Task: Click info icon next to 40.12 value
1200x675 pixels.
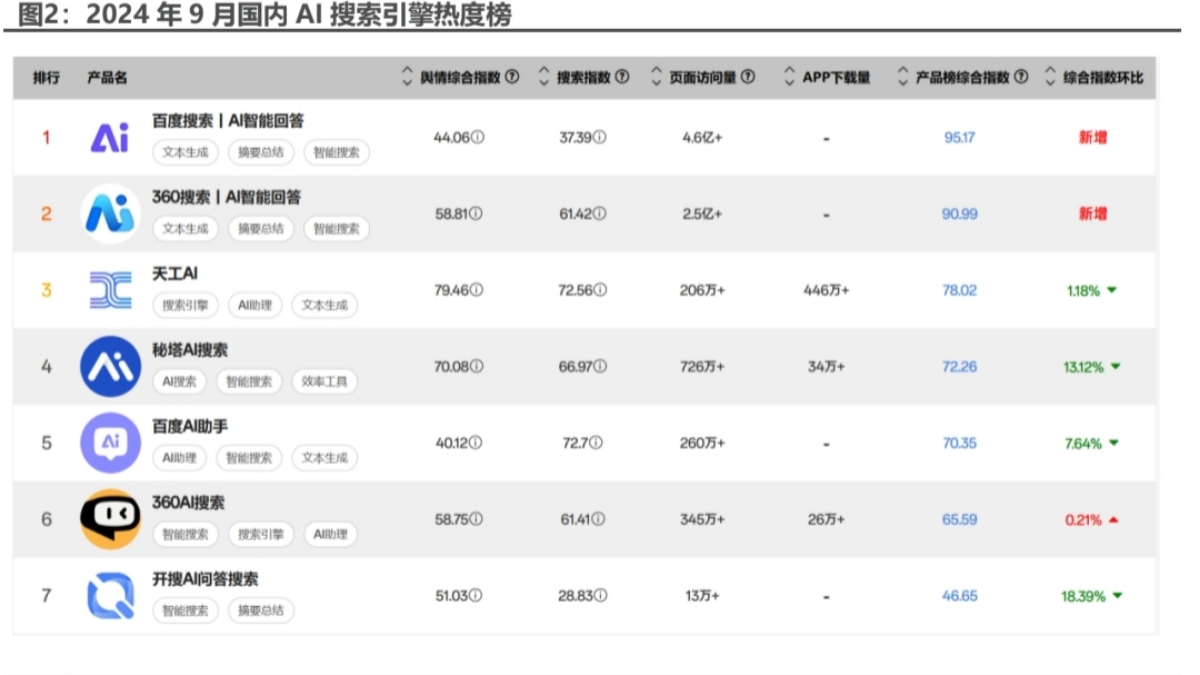Action: pos(477,443)
